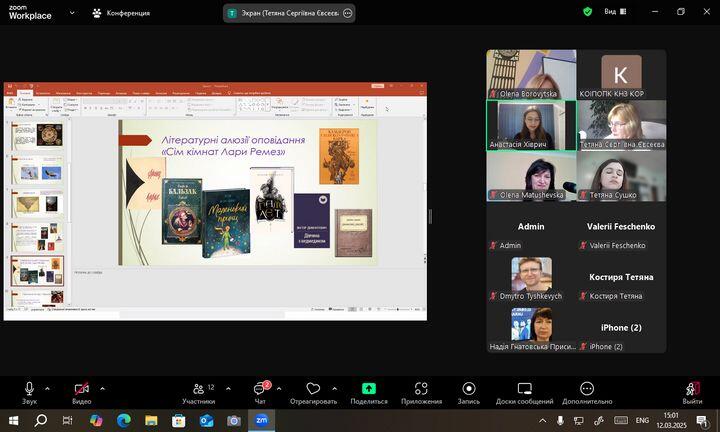Select КОІПОПК КНЗ КОР participant tile

[x=621, y=74]
